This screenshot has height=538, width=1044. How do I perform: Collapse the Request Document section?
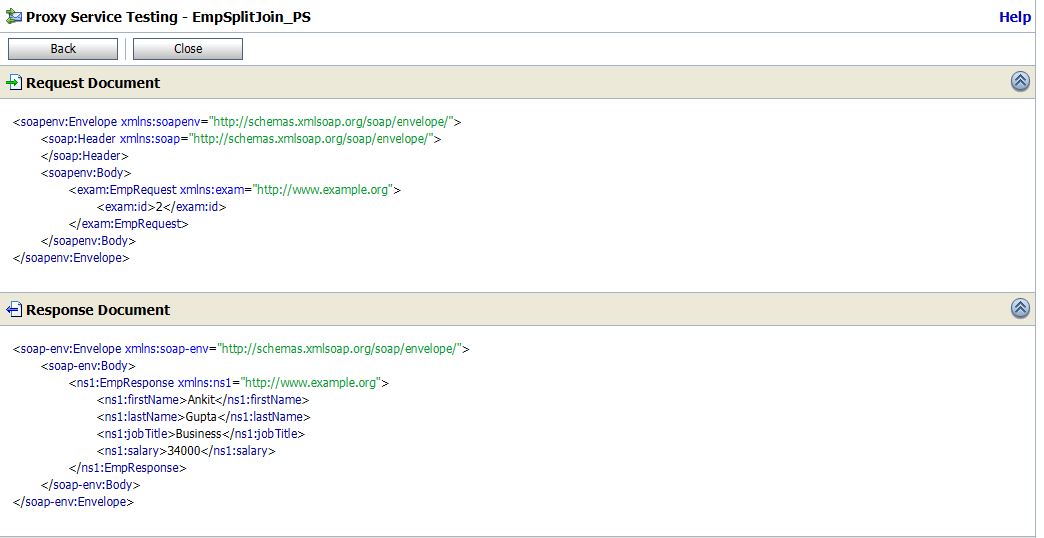tap(1020, 82)
